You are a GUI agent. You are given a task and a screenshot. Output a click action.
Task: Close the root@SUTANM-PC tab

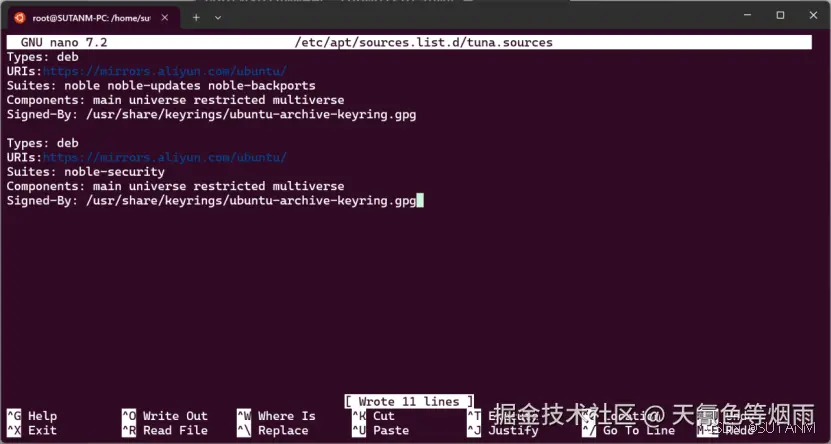click(x=165, y=18)
